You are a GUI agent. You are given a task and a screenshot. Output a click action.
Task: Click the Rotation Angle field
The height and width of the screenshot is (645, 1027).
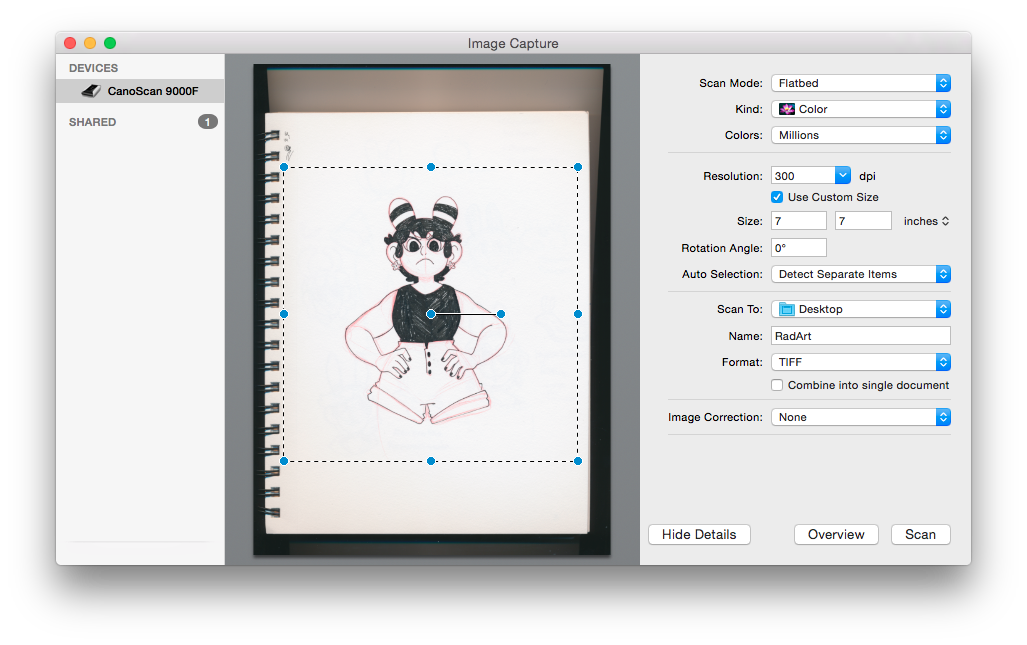click(799, 248)
